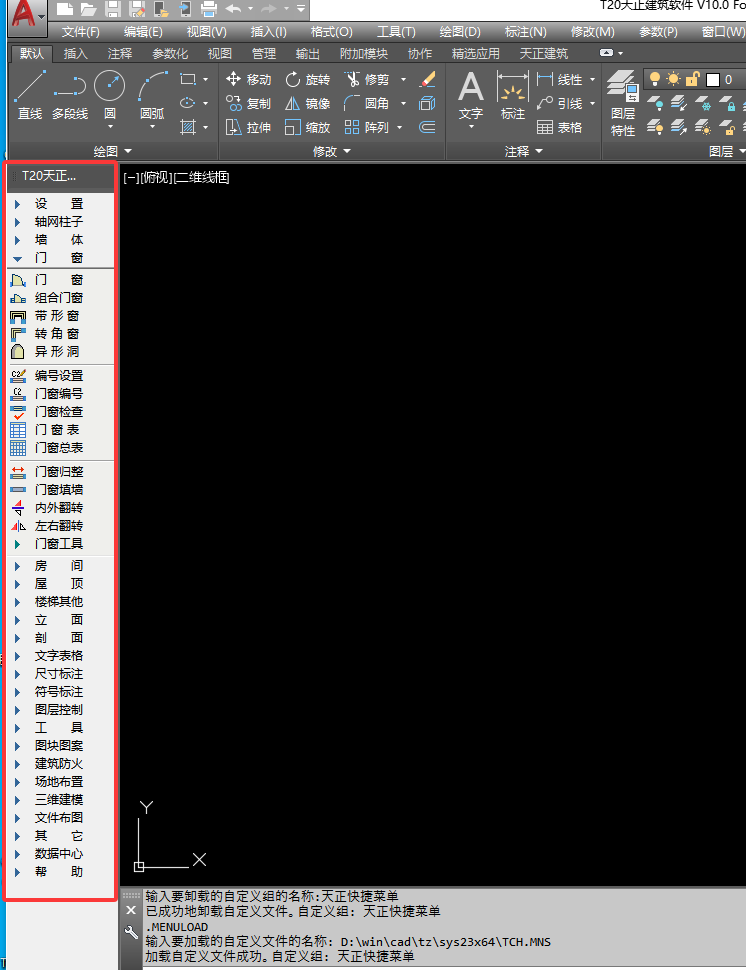The width and height of the screenshot is (746, 970).
Task: Select the 直线 (Line) drawing tool
Action: click(x=30, y=94)
